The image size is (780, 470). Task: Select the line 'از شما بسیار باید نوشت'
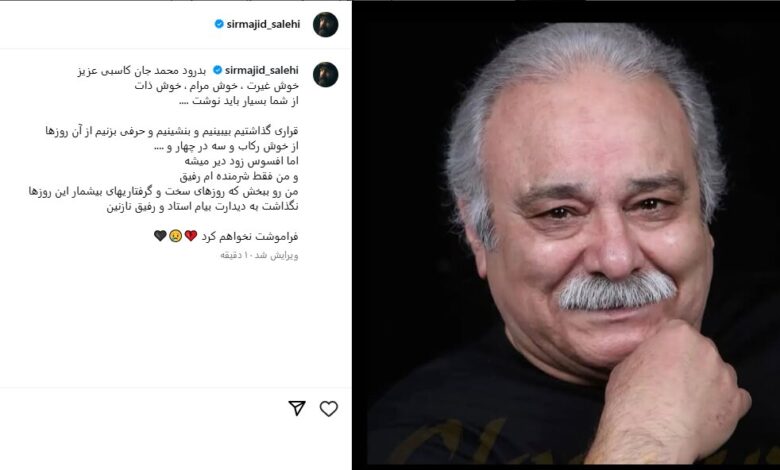[239, 101]
